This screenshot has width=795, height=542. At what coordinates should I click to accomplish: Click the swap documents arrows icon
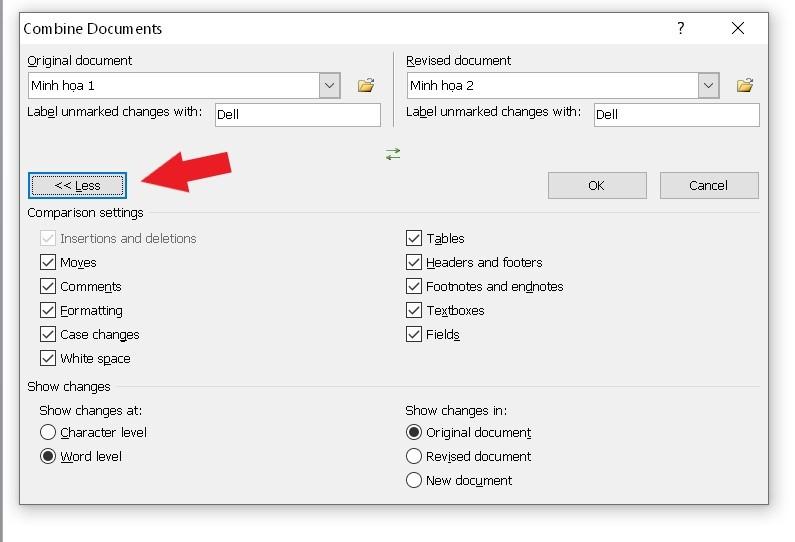(393, 154)
